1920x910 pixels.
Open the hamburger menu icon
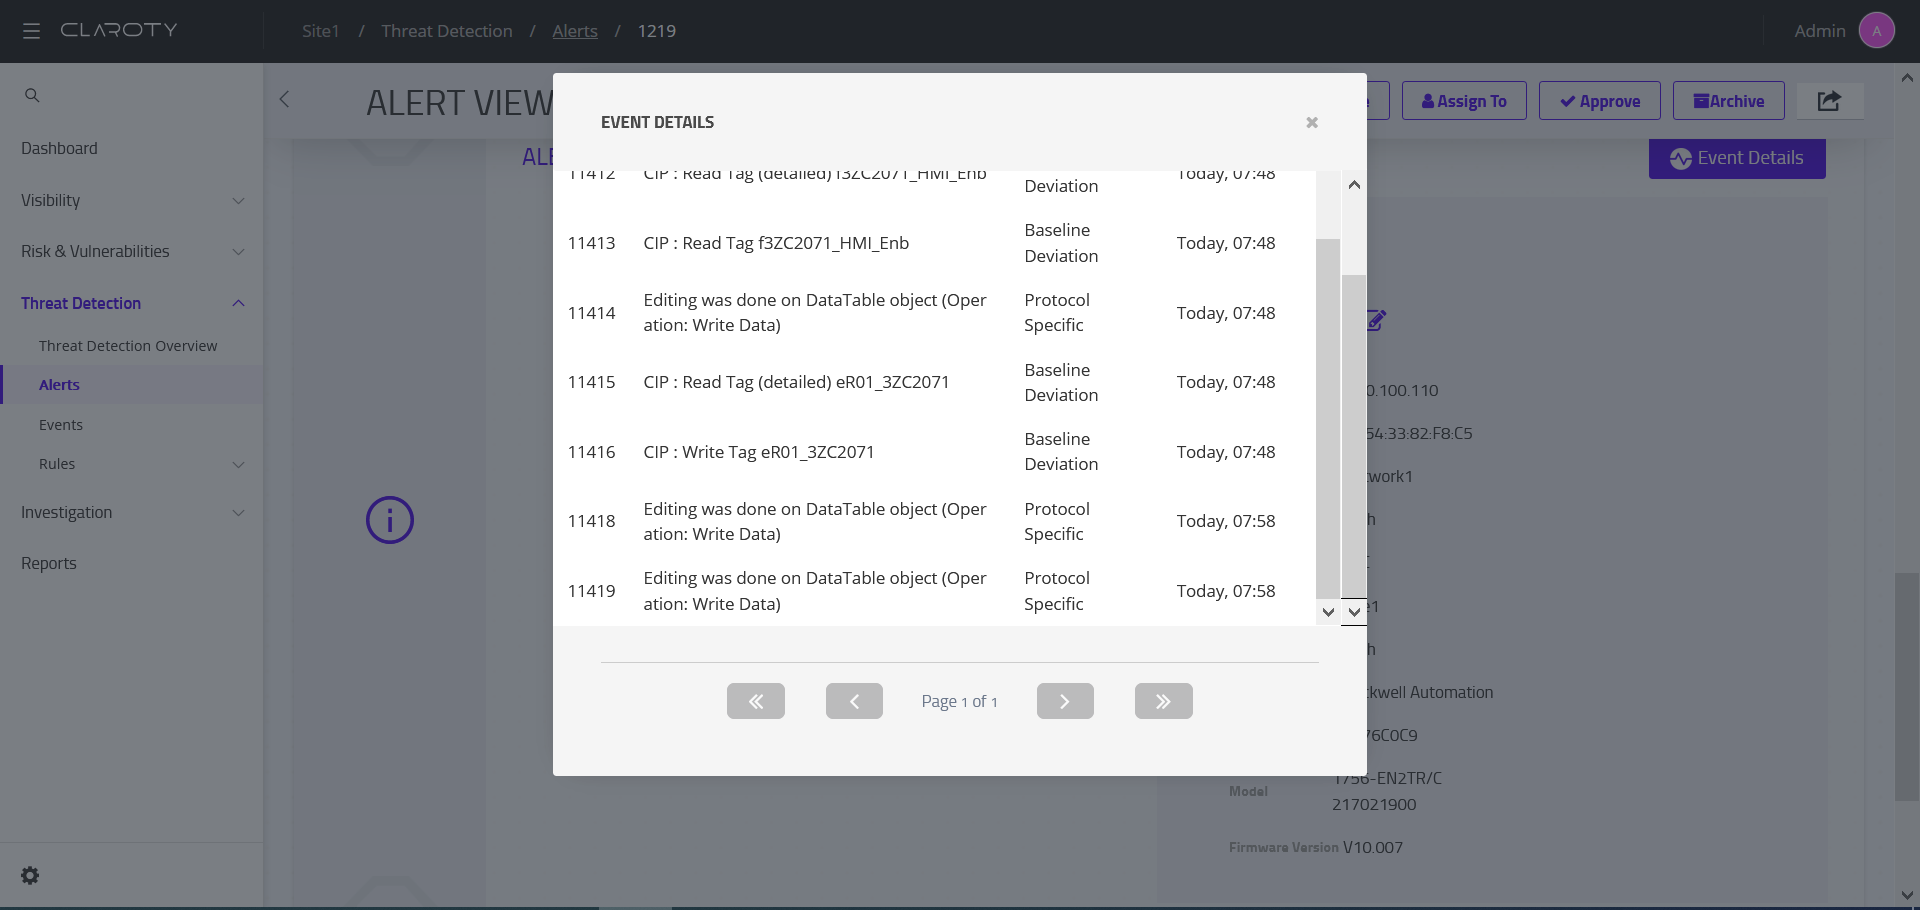pos(31,31)
